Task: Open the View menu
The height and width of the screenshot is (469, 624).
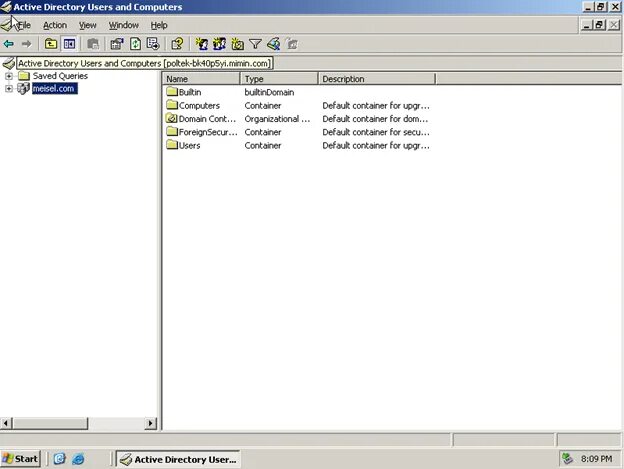Action: [88, 25]
